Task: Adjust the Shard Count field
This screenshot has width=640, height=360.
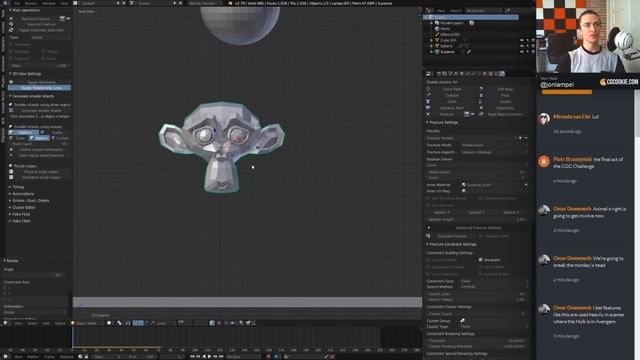Action: [x=477, y=172]
